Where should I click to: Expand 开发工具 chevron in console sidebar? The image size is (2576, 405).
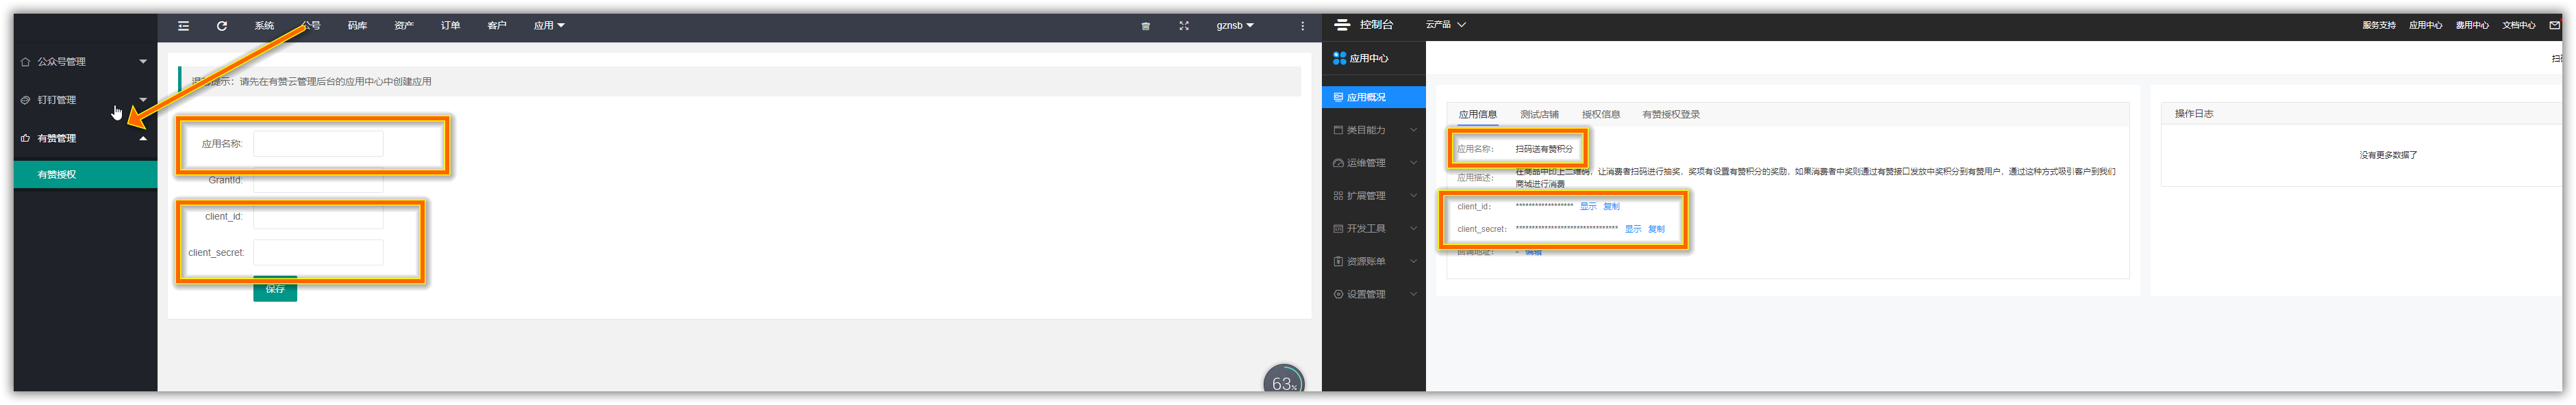[1413, 229]
